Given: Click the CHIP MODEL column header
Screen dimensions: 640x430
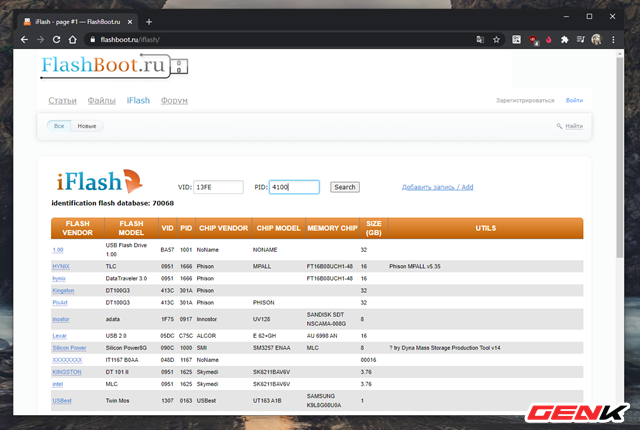Looking at the screenshot, I should (x=278, y=228).
